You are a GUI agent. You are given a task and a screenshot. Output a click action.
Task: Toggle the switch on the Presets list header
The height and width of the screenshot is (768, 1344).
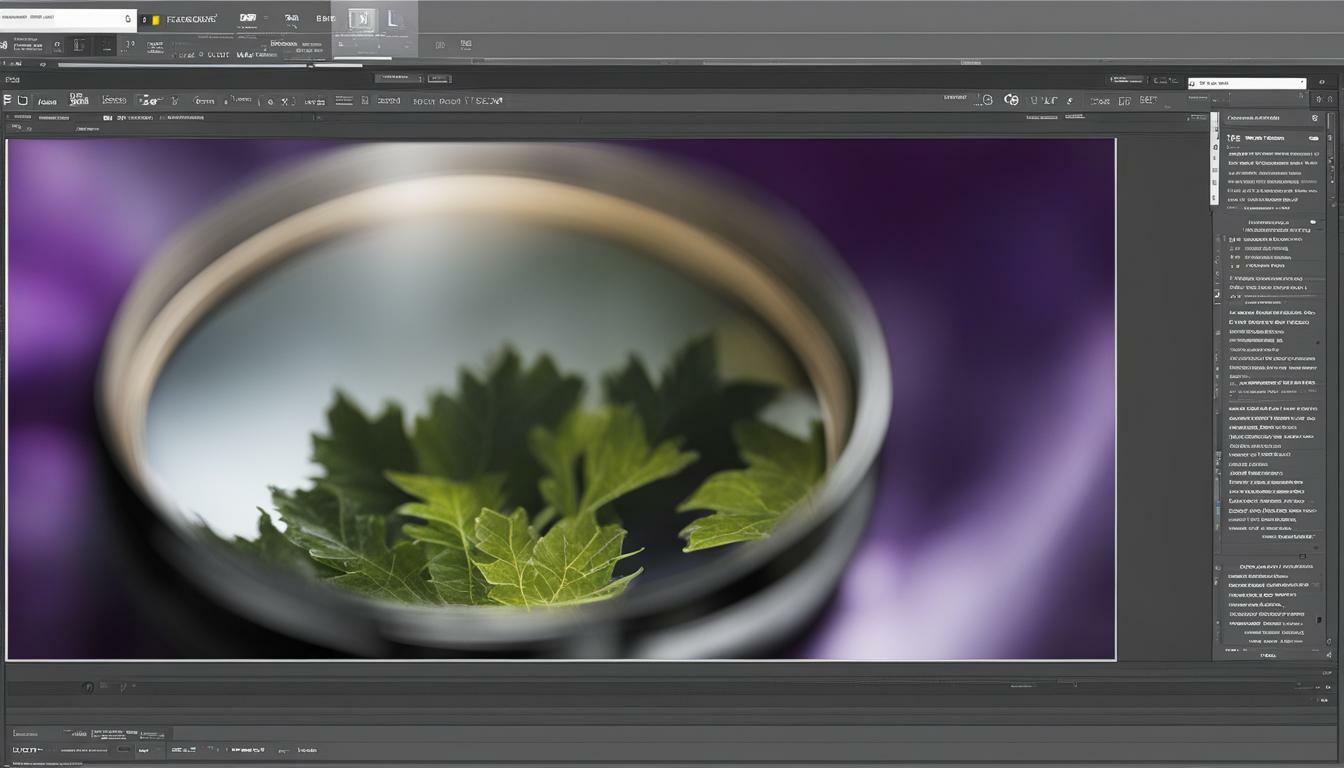1312,138
